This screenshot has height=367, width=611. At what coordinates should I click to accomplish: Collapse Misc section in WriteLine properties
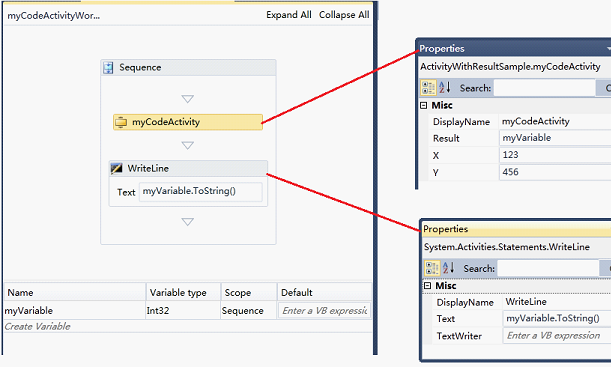[427, 286]
